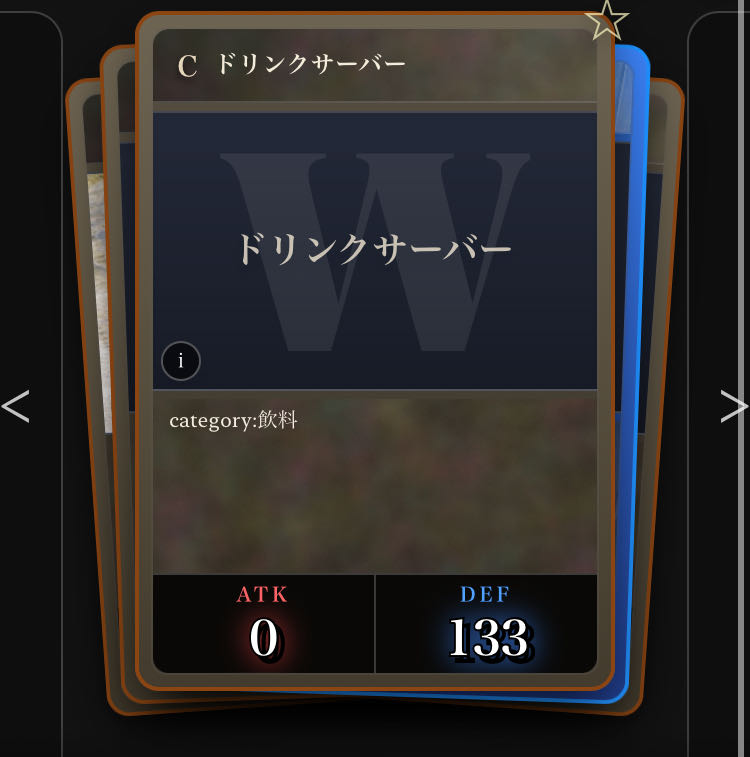Go to previous card with left arrow
The height and width of the screenshot is (757, 750).
tap(15, 407)
